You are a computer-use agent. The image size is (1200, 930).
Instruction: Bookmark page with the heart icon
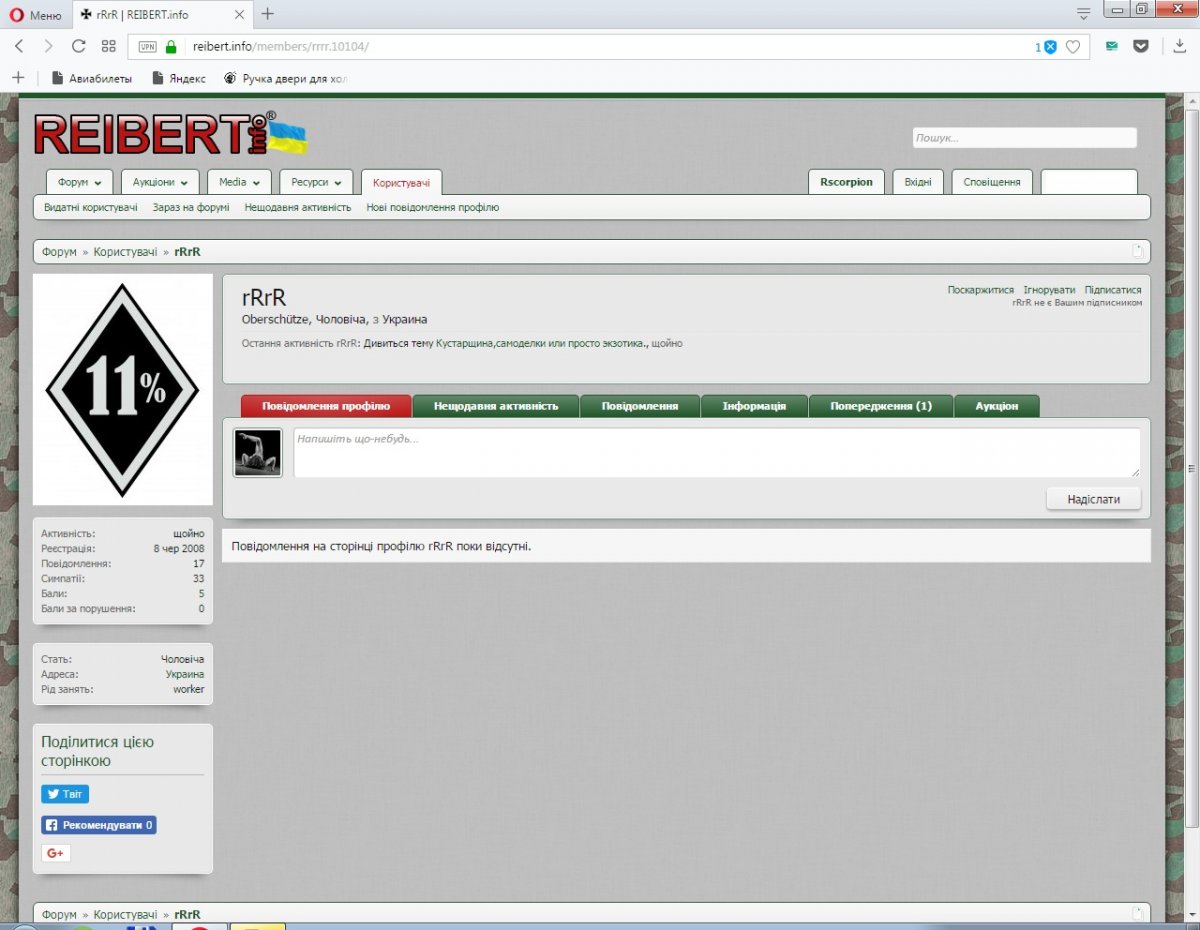tap(1073, 47)
